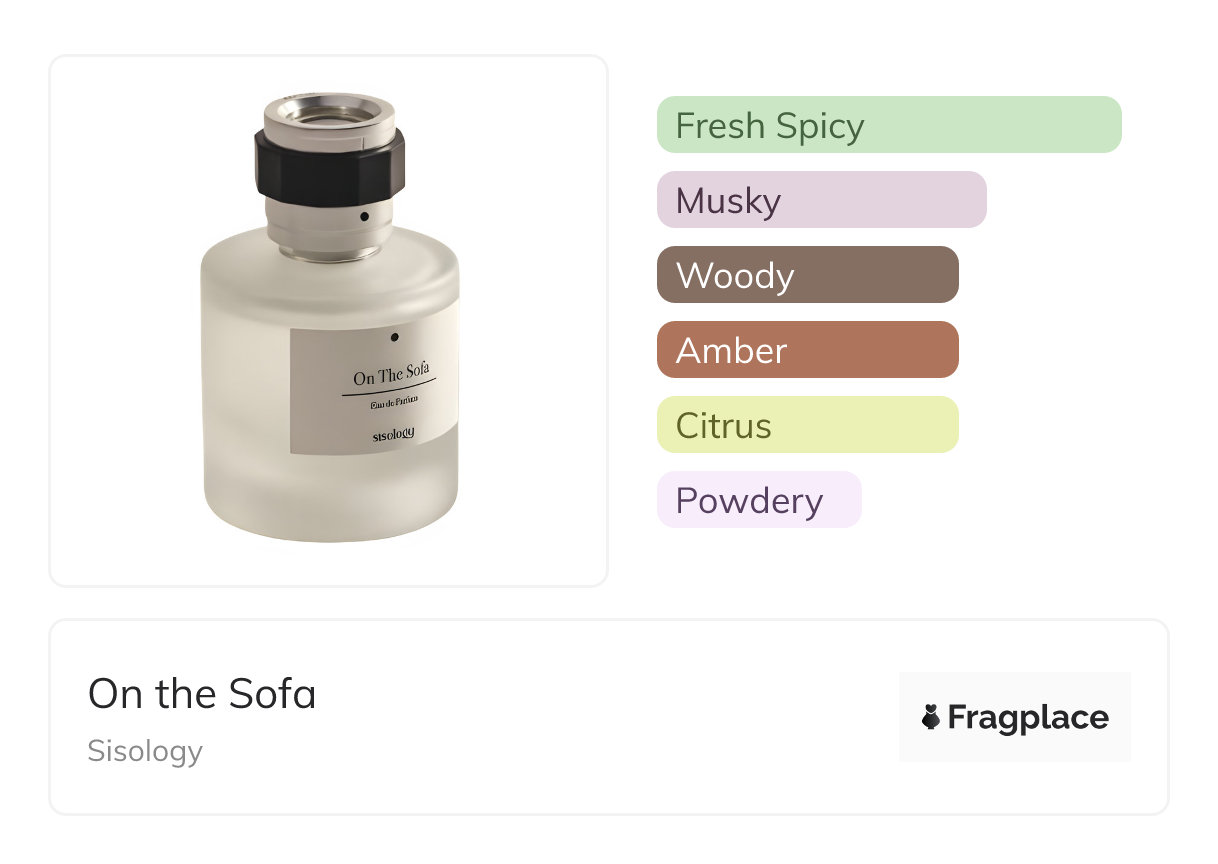Select the Fresh Spicy accord bar

(x=888, y=125)
